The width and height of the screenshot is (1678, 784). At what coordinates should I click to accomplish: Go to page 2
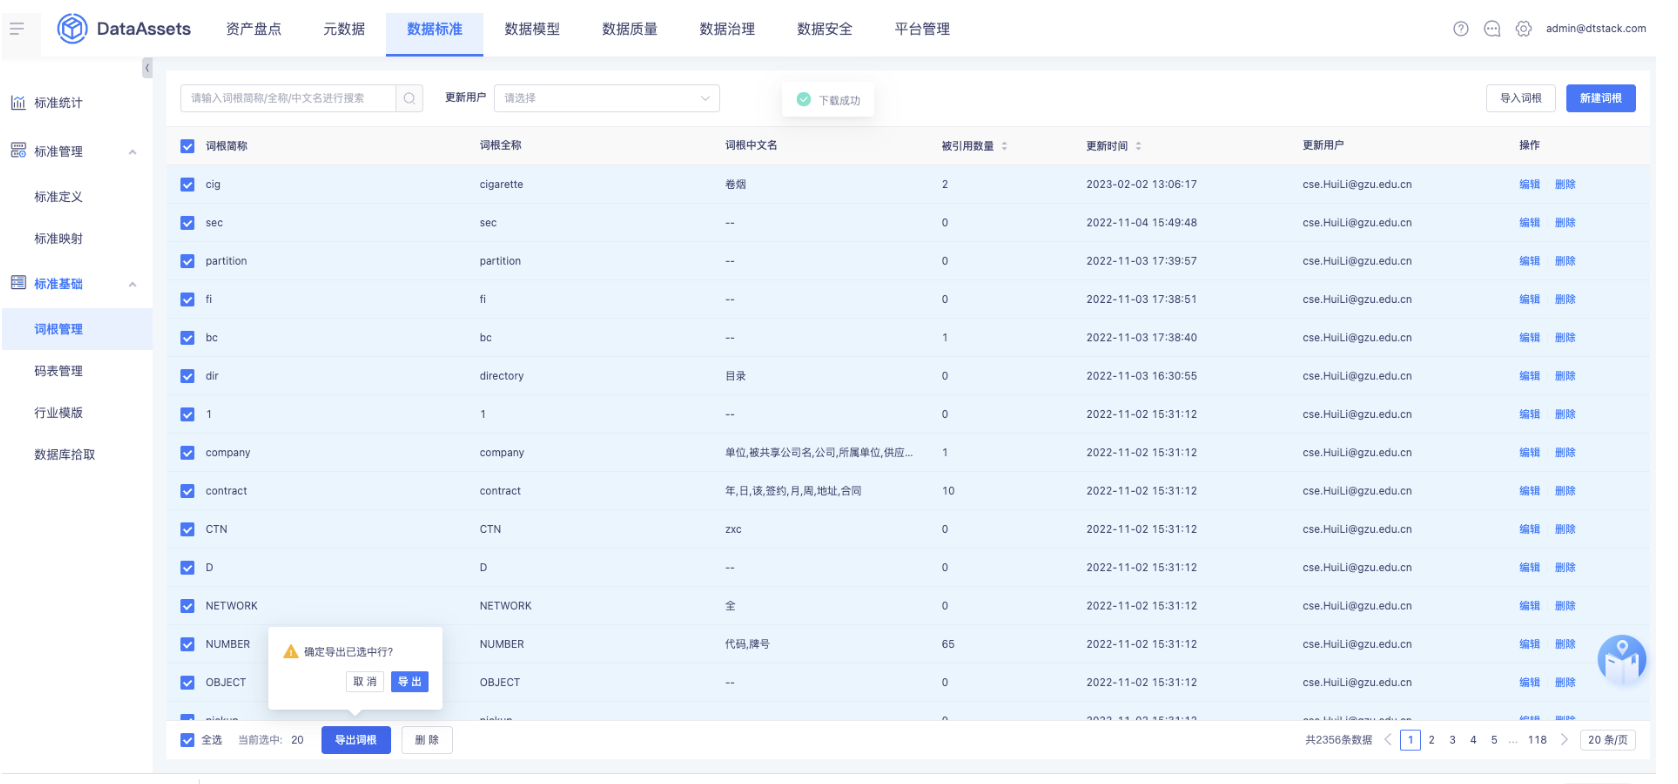[1431, 740]
